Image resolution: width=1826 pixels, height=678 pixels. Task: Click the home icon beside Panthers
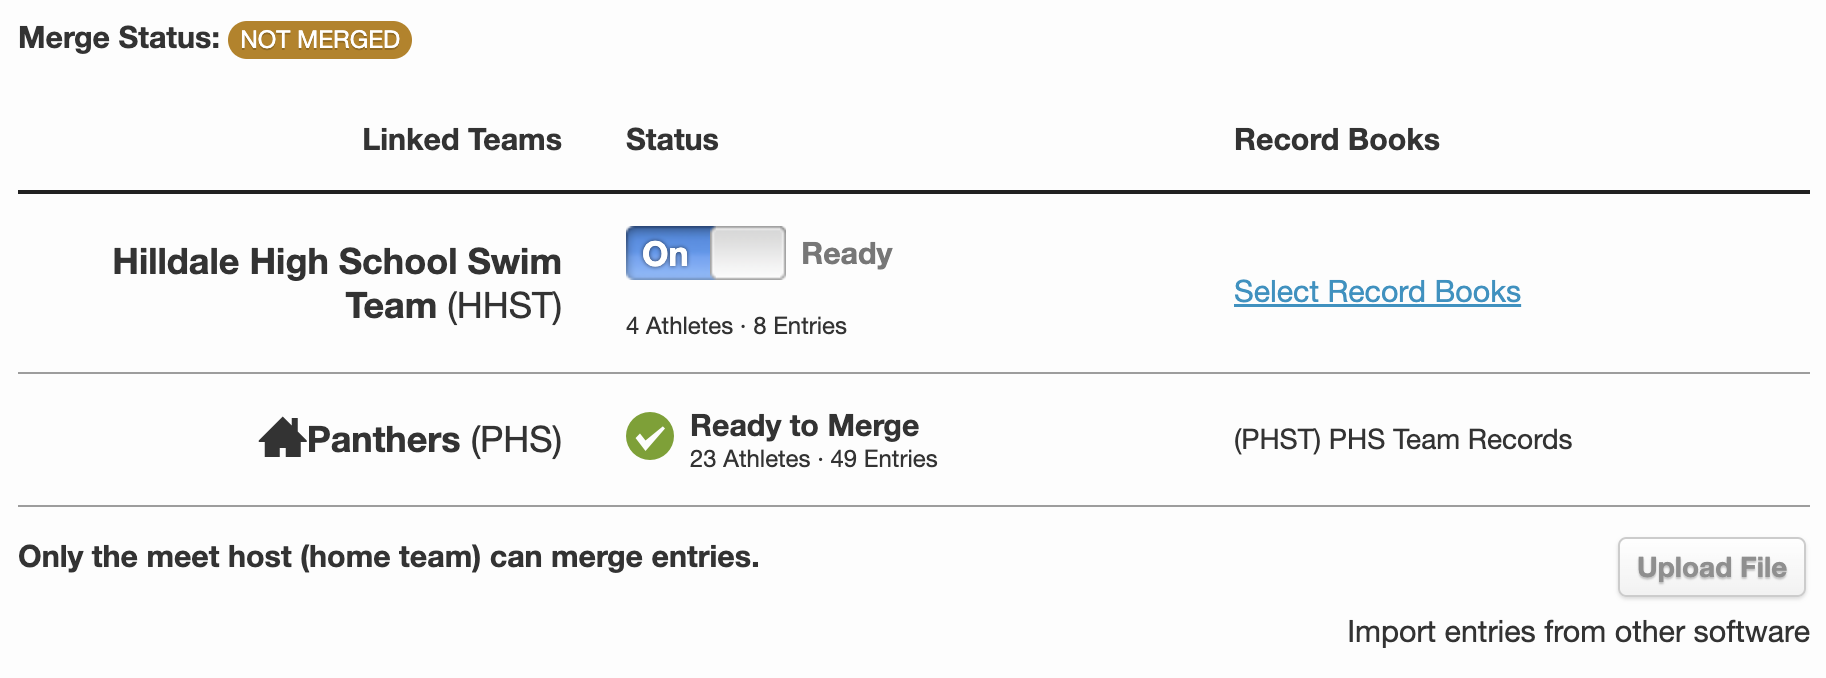(x=282, y=437)
